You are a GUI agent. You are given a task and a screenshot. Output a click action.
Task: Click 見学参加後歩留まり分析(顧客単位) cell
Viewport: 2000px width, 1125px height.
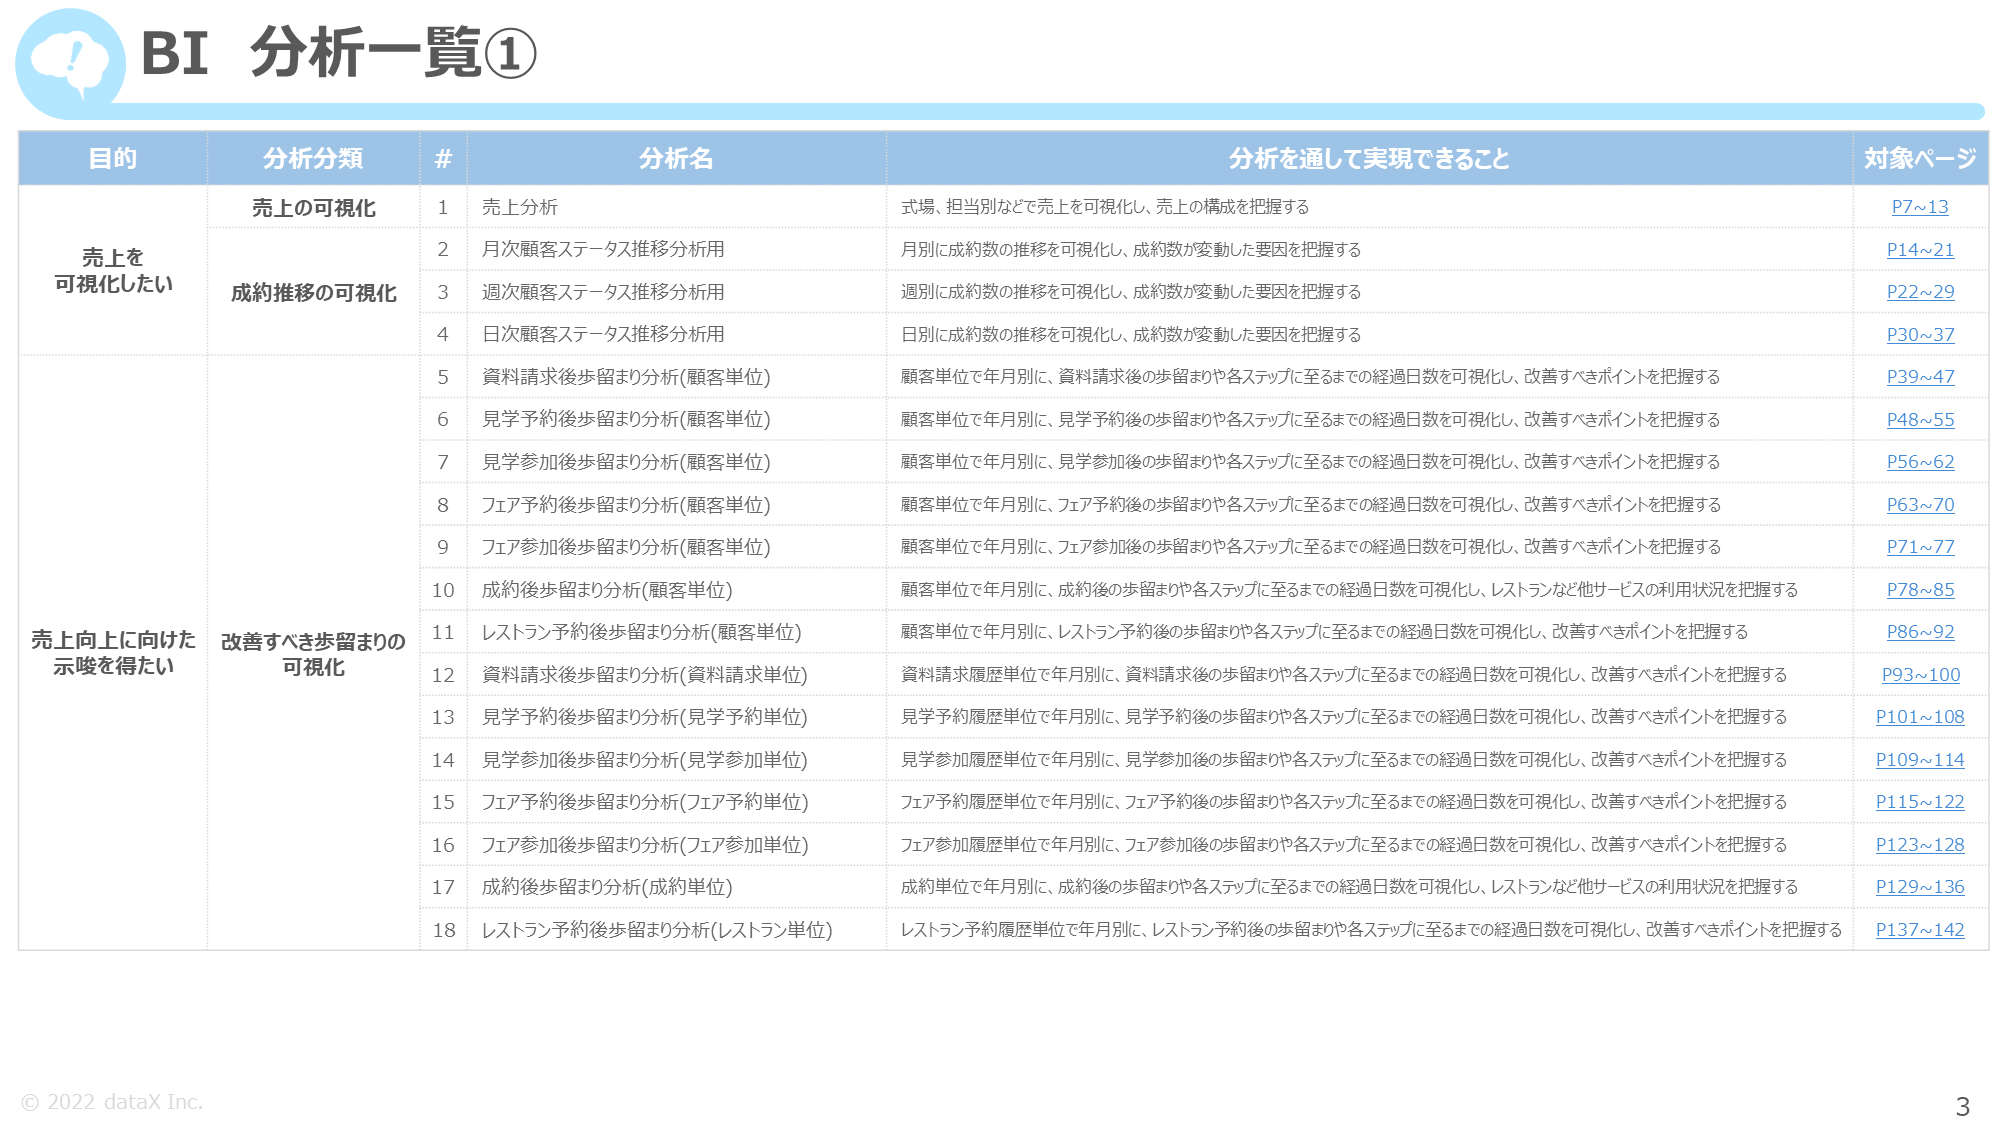point(677,462)
